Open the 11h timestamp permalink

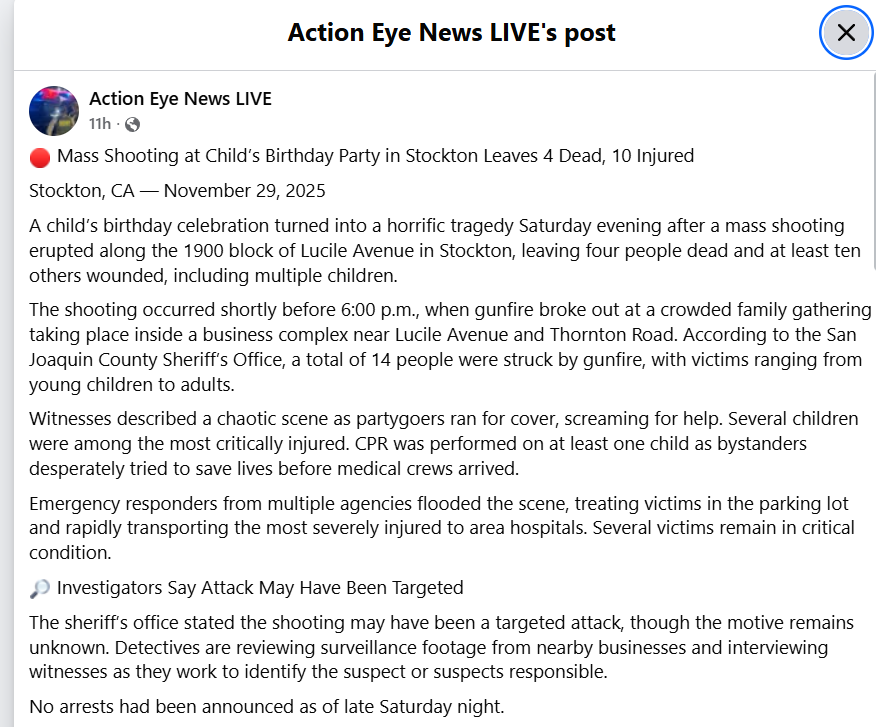coord(99,124)
